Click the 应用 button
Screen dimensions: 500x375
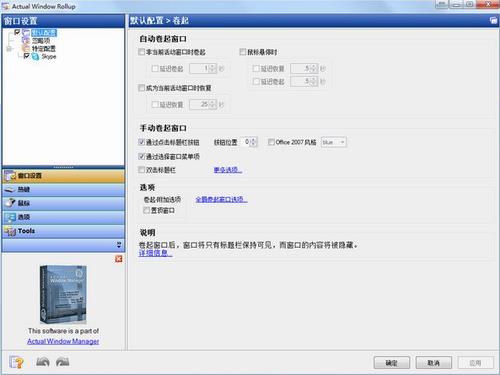tap(476, 362)
